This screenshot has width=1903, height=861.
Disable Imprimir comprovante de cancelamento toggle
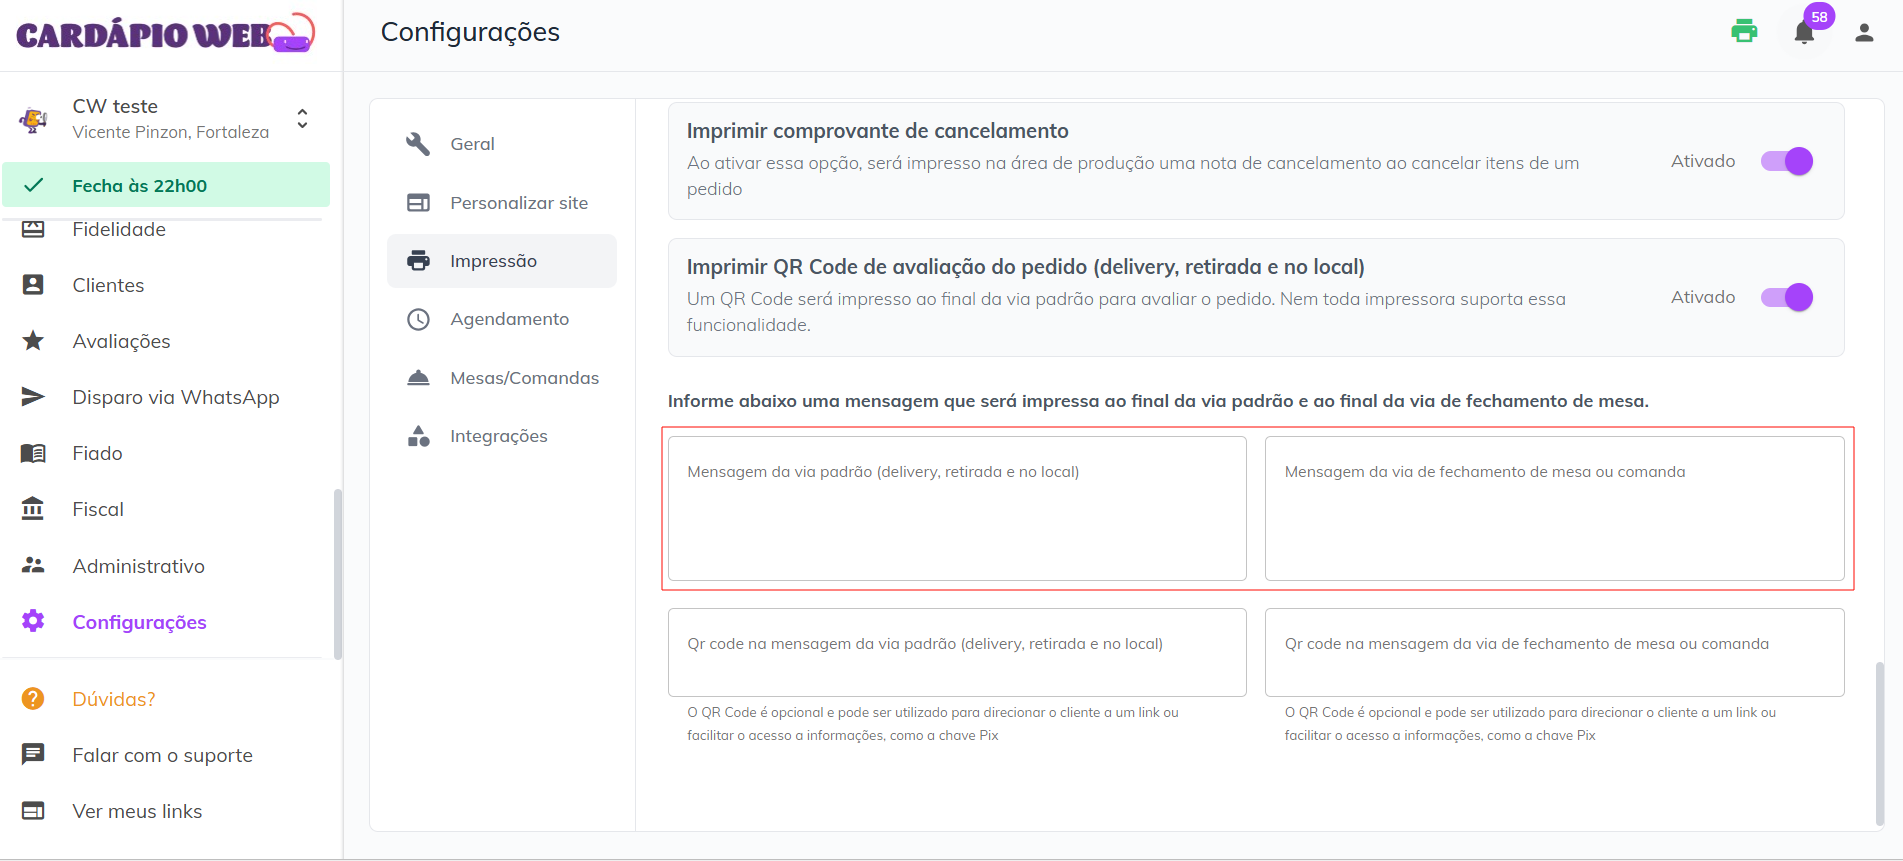(1786, 161)
